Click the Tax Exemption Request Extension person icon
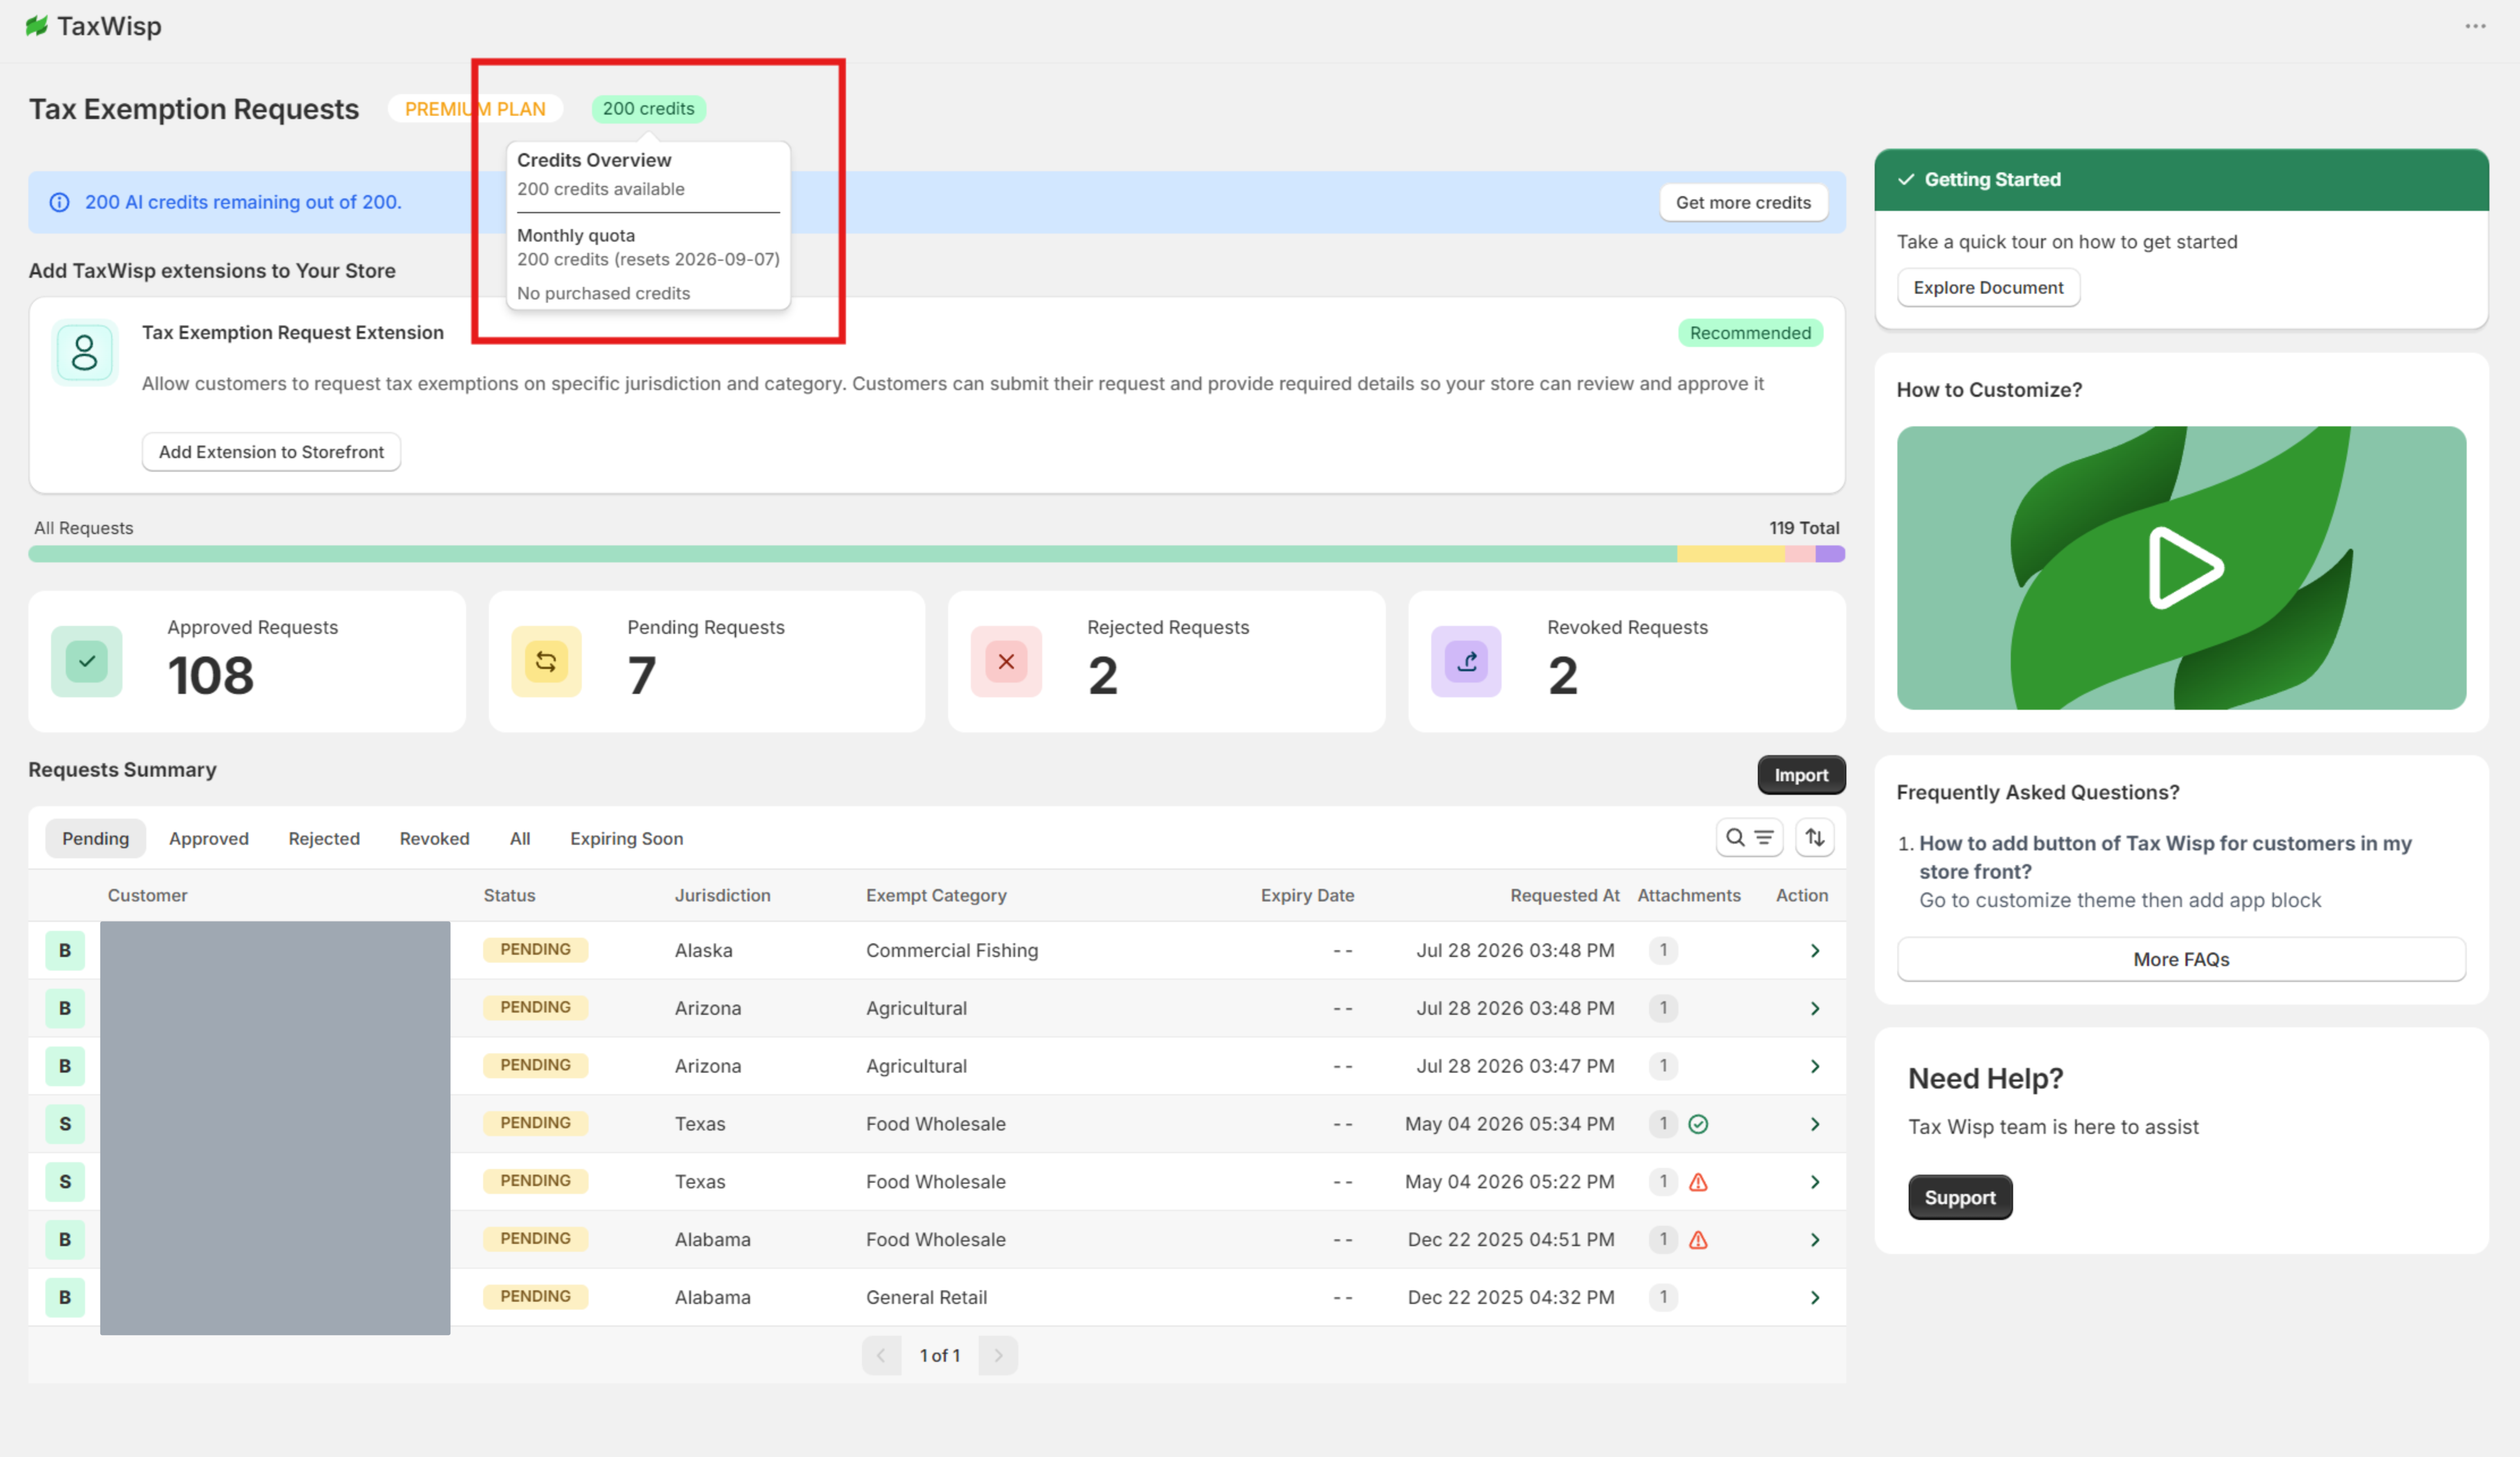 [x=85, y=352]
